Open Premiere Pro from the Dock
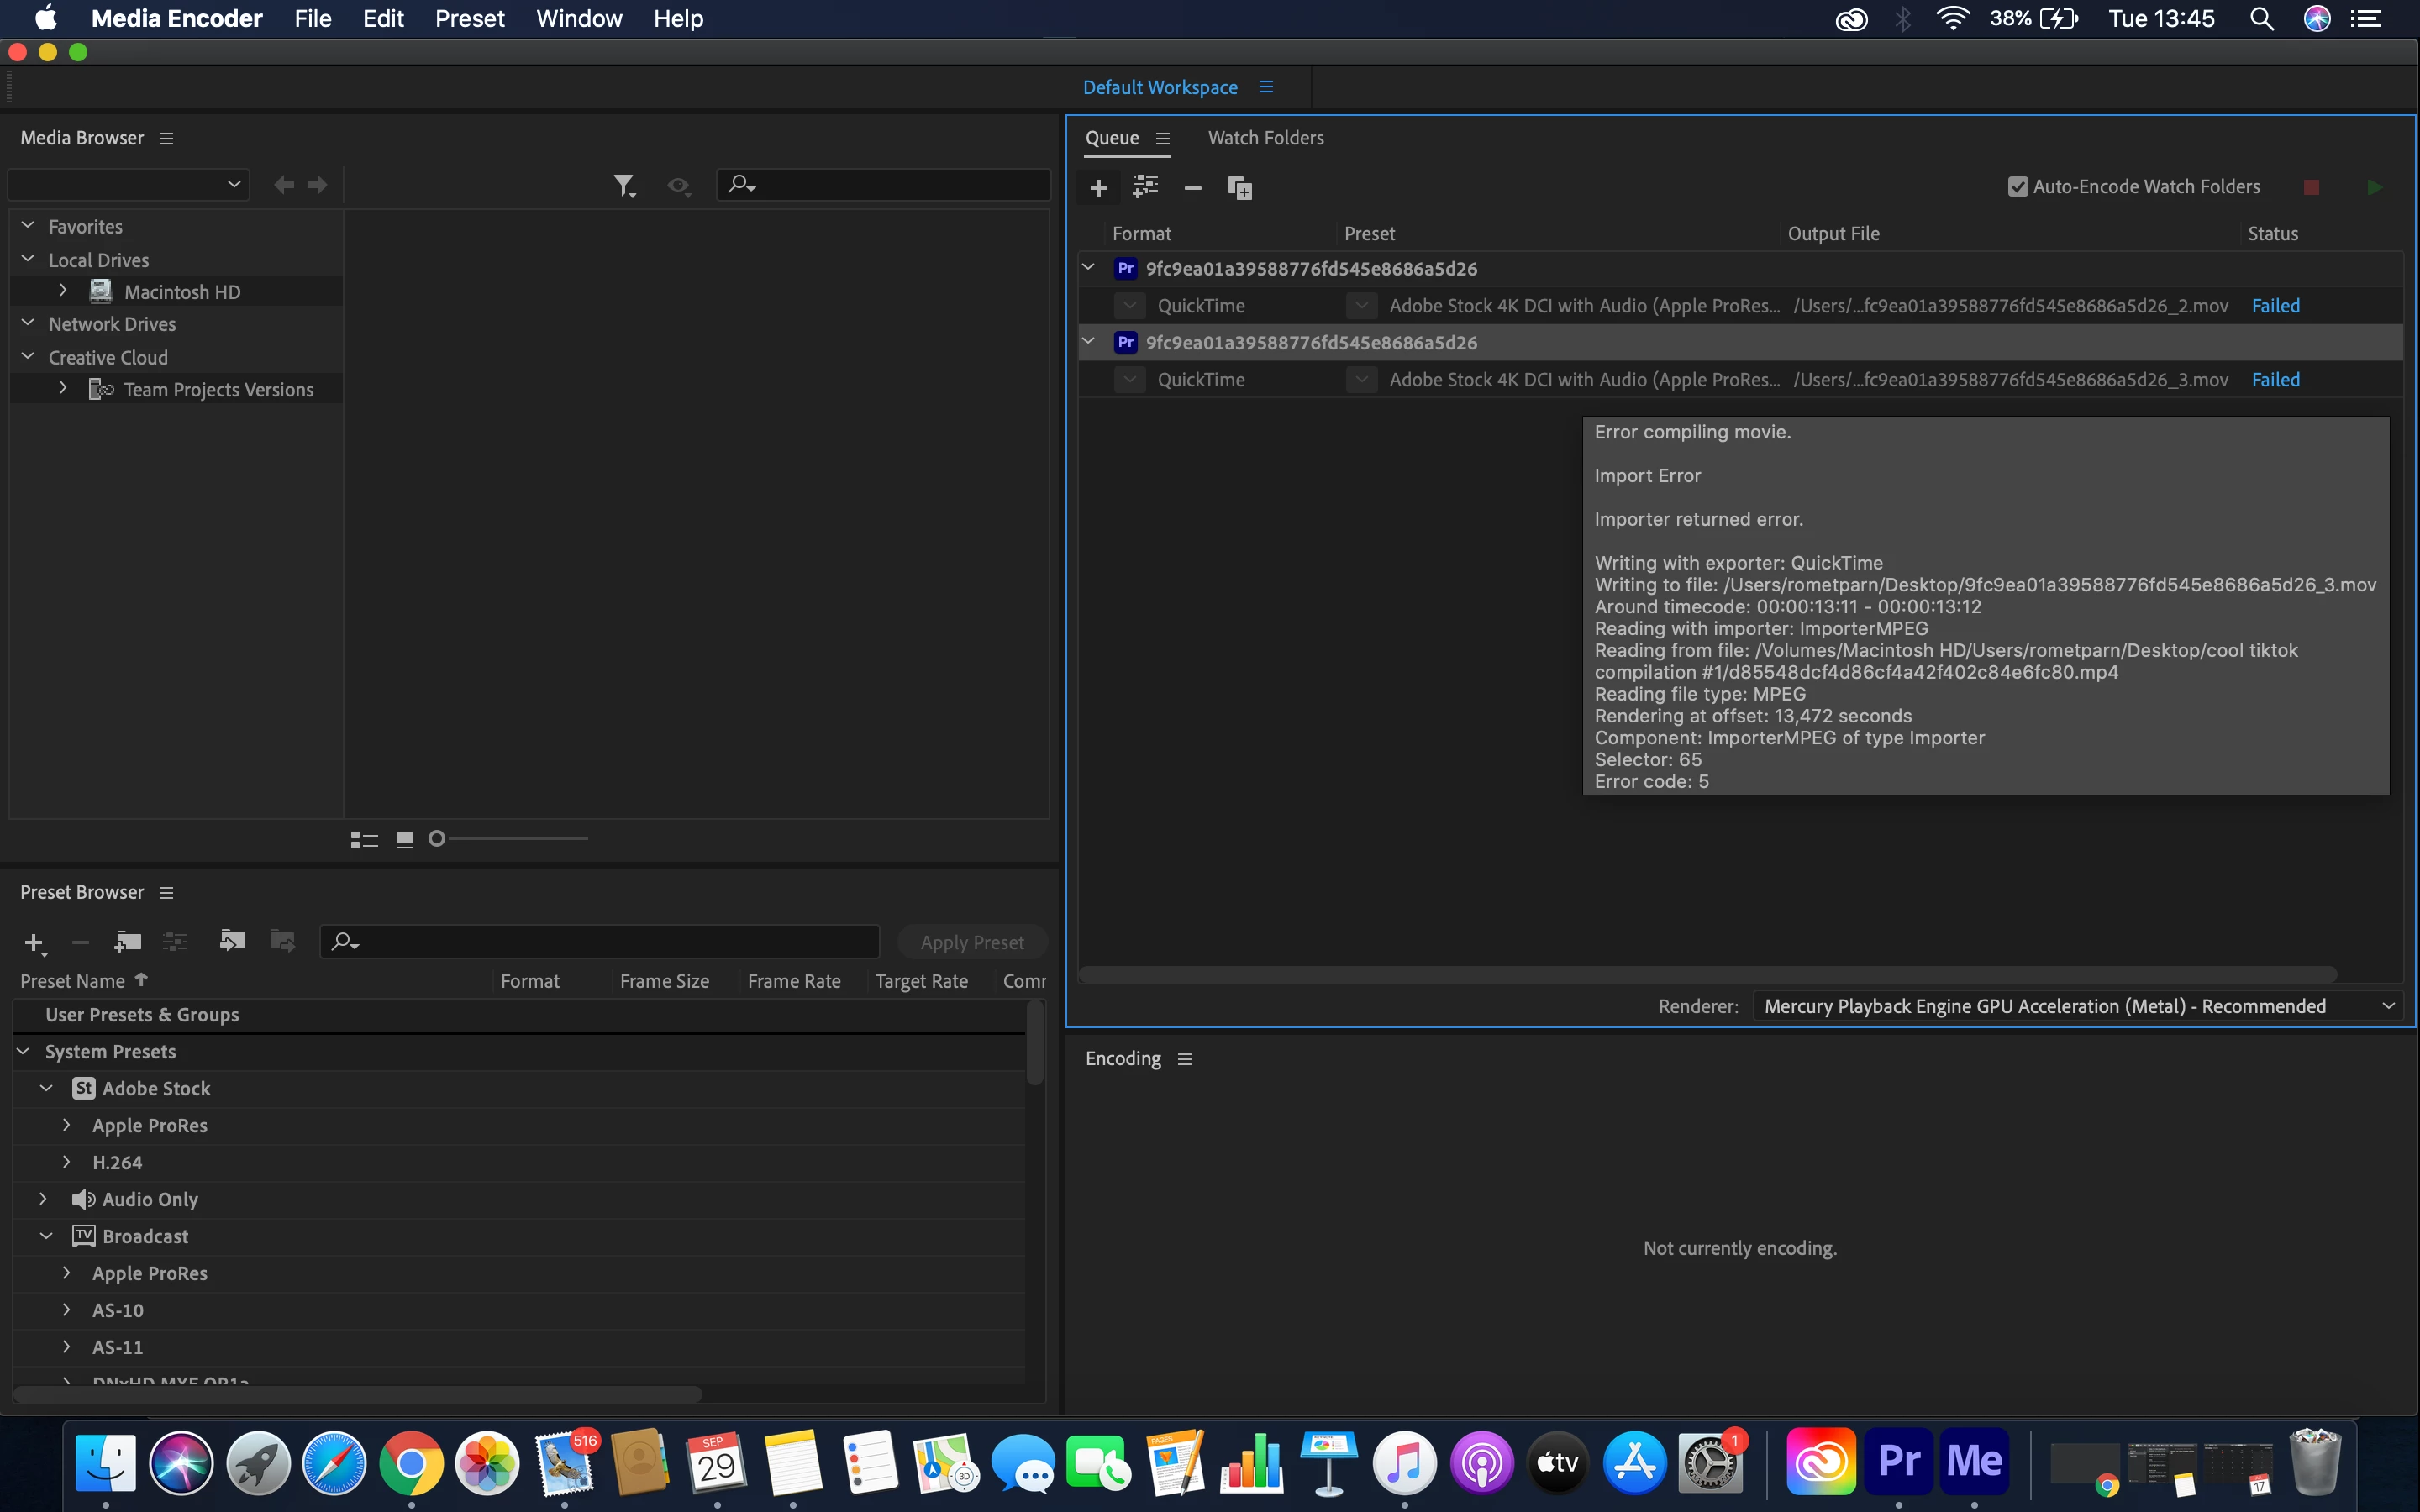The image size is (2420, 1512). tap(1898, 1461)
